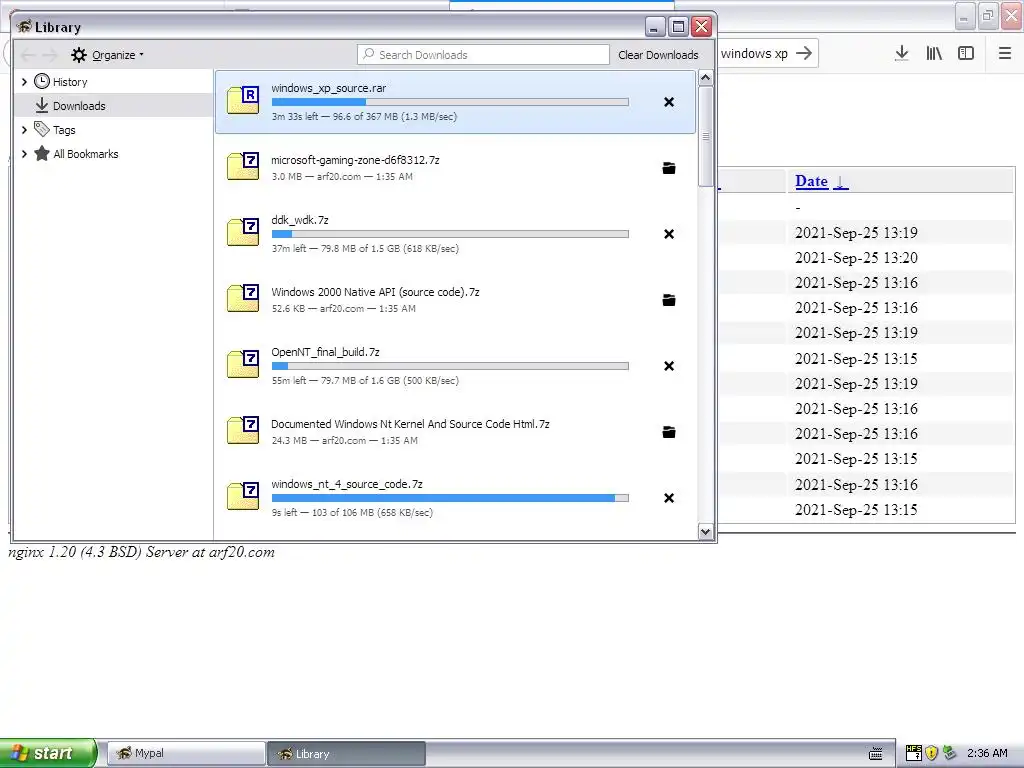Image resolution: width=1024 pixels, height=768 pixels.
Task: Expand the History tree node
Action: 24,82
